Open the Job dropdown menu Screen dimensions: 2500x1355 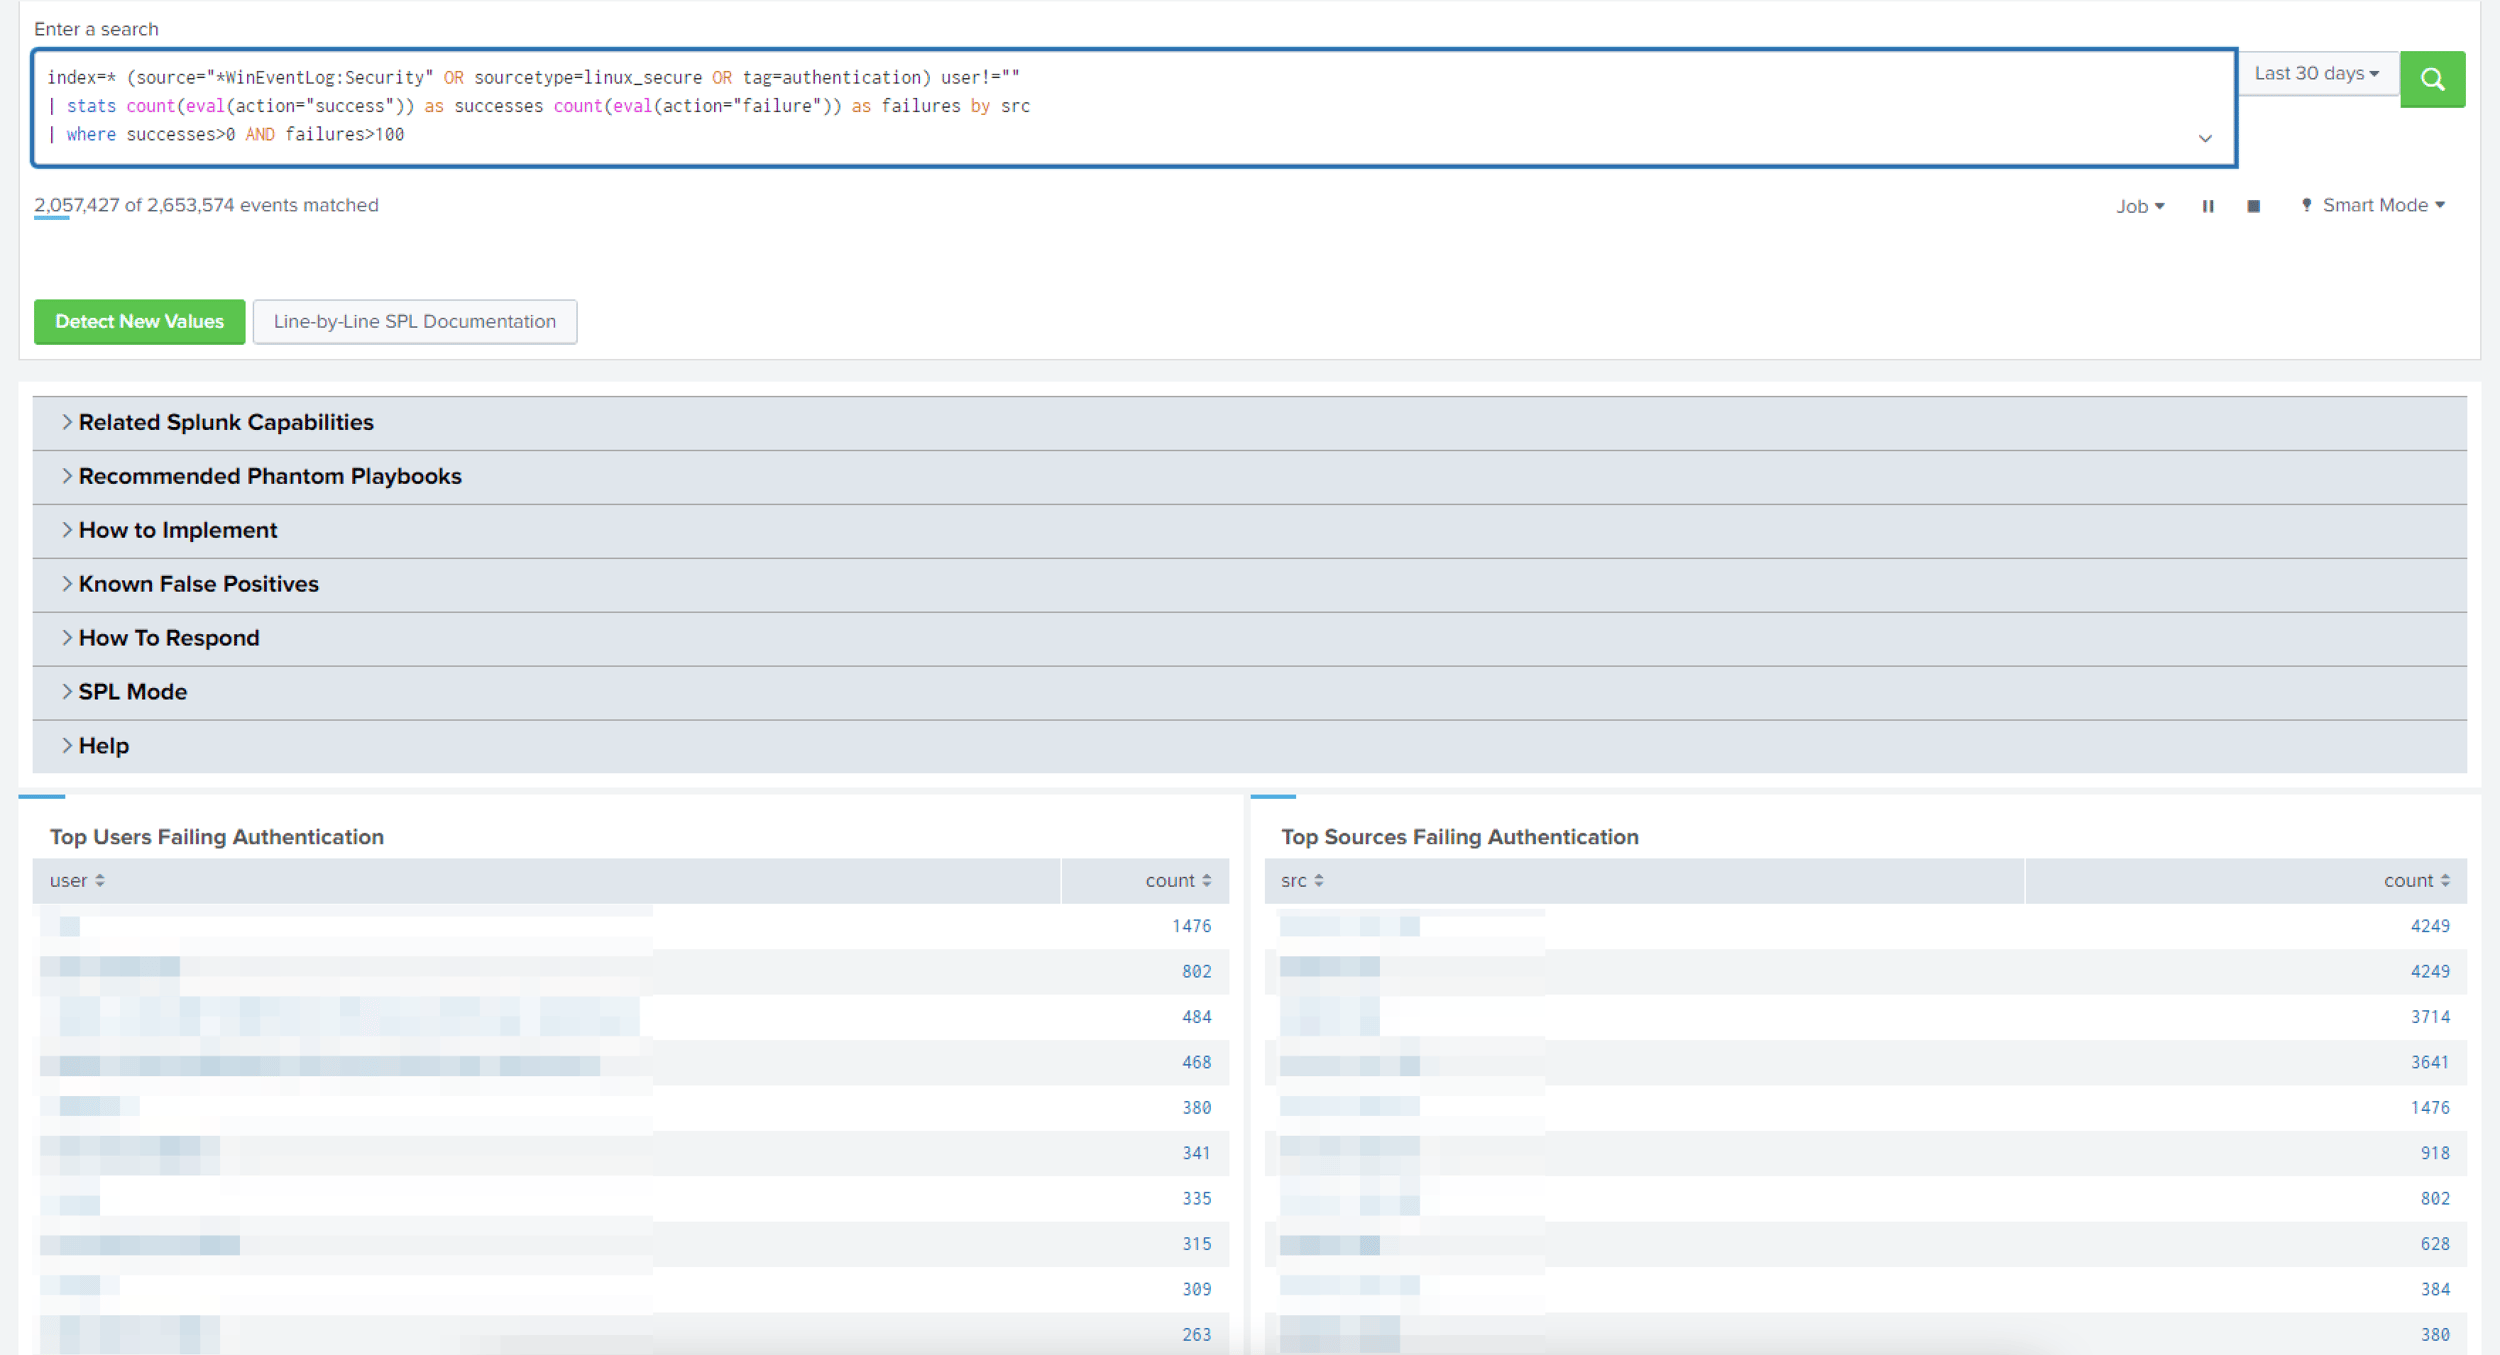(x=2139, y=206)
